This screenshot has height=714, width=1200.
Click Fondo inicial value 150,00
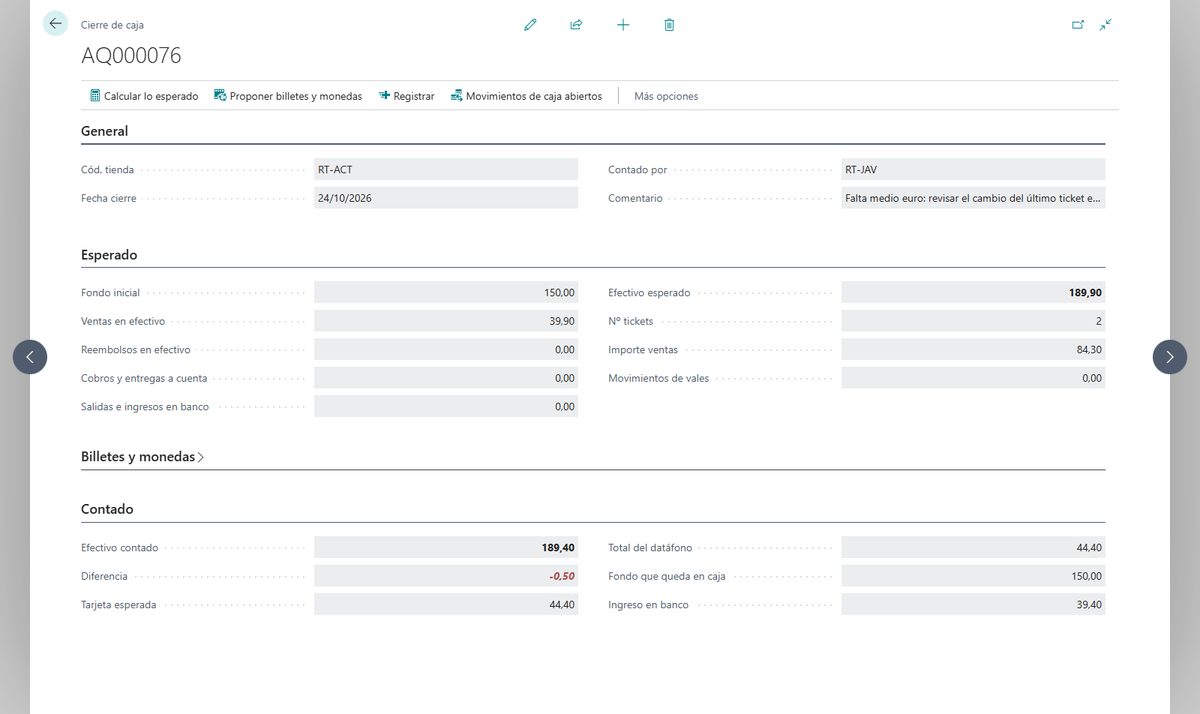click(446, 293)
